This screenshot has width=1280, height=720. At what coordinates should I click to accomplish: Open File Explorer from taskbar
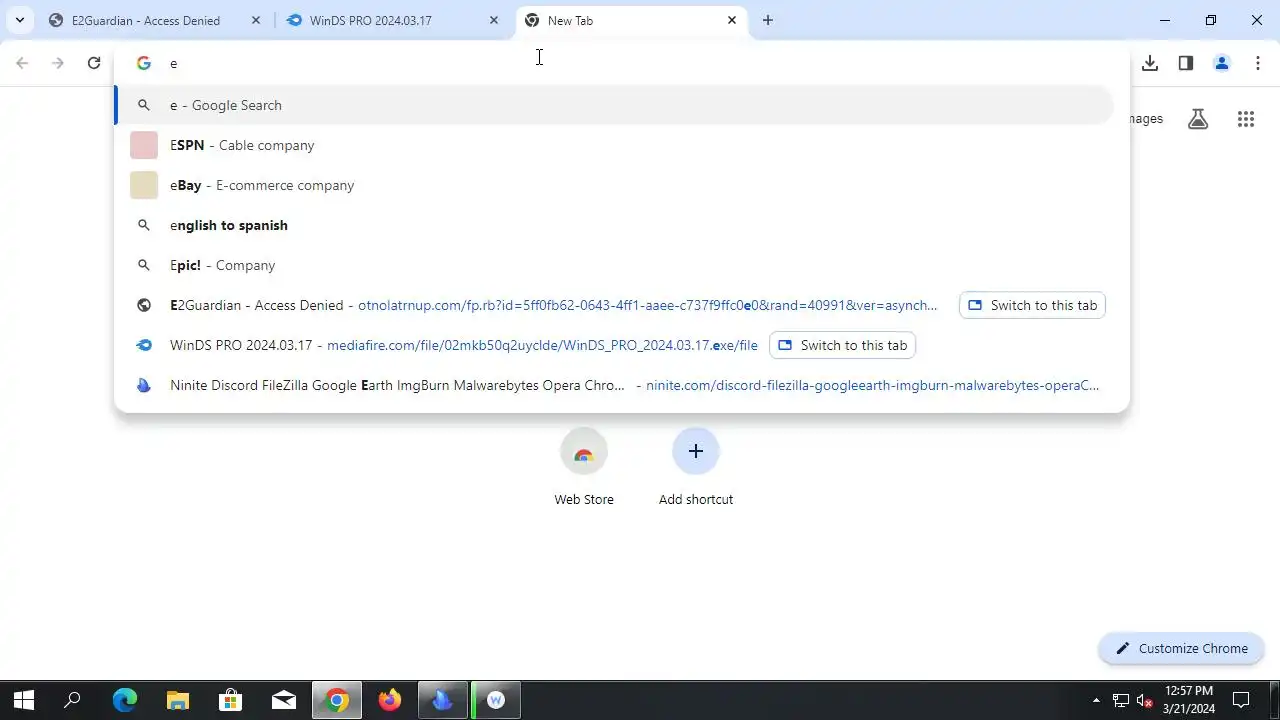(x=178, y=701)
